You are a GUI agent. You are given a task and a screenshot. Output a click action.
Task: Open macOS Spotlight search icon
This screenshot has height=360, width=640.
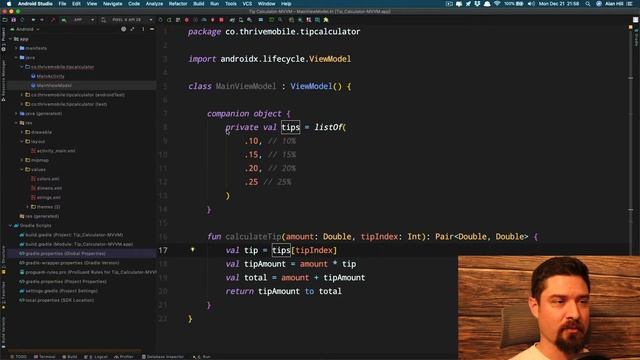point(588,4)
